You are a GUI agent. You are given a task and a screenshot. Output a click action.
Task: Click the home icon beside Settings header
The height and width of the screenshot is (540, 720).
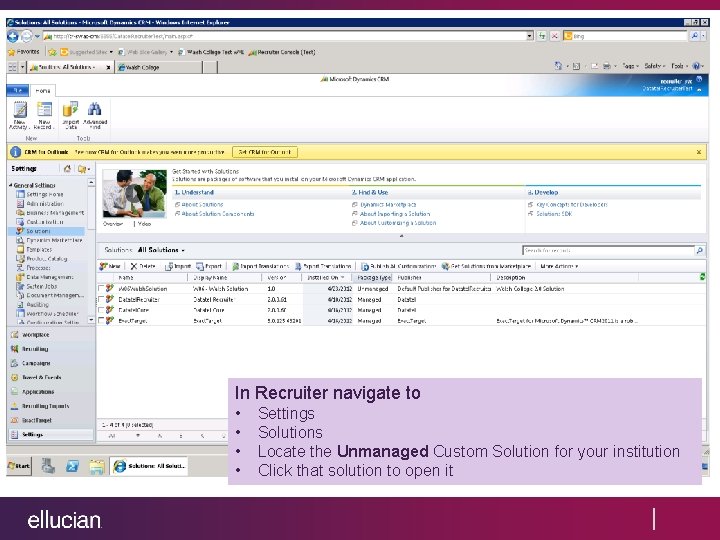point(67,169)
